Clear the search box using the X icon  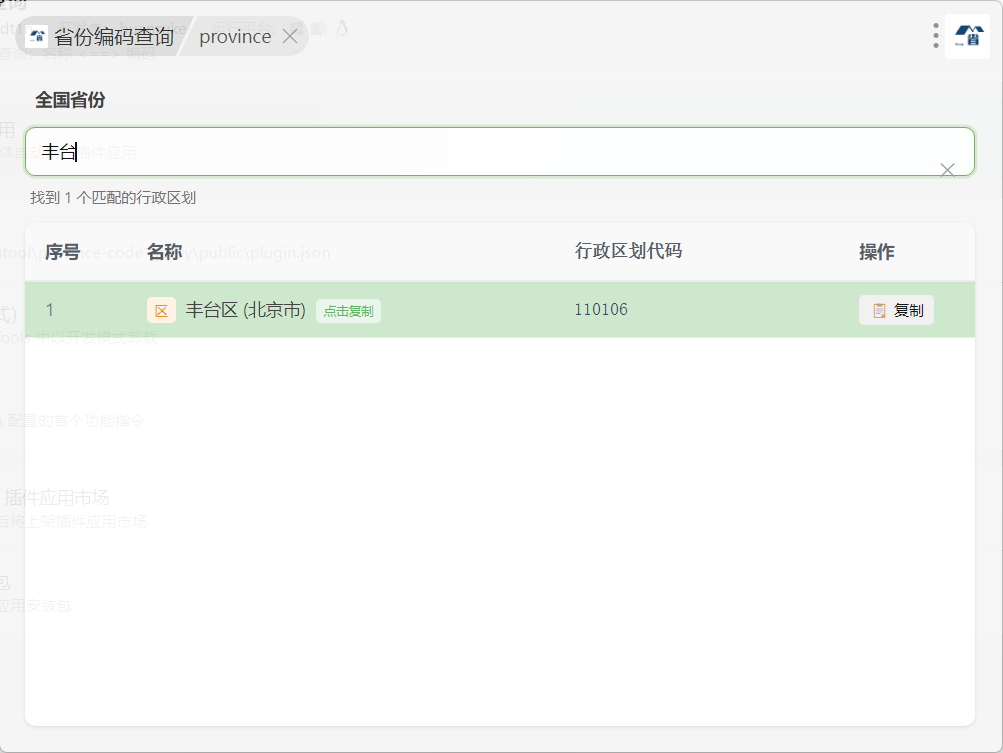coord(947,169)
